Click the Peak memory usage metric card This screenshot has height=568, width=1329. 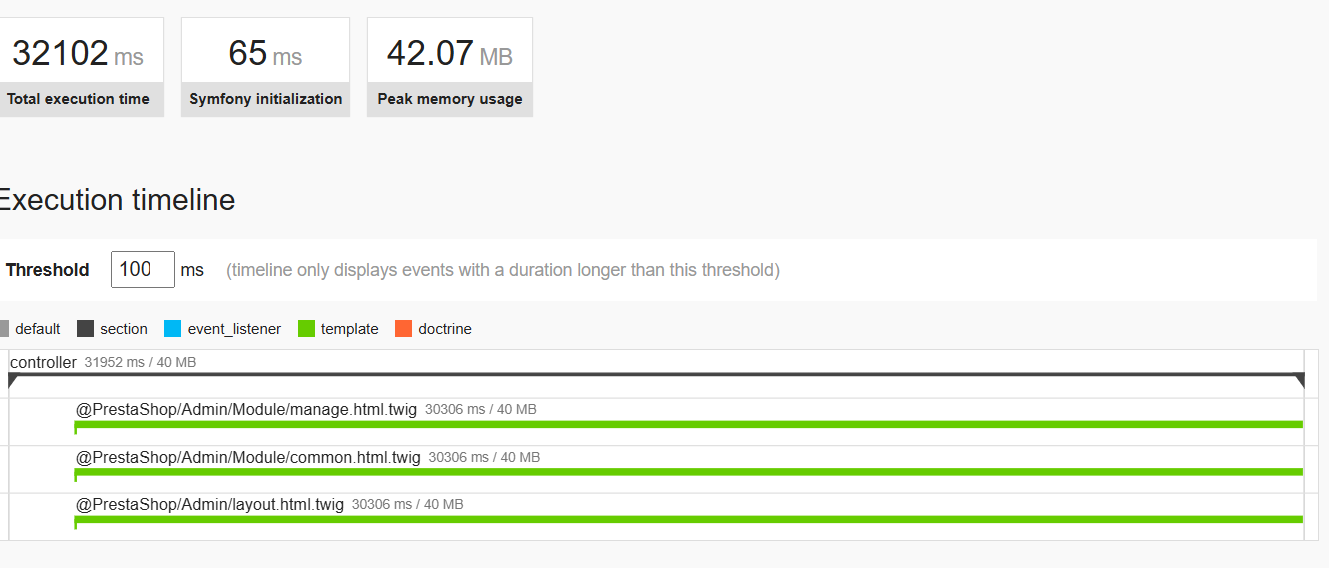[450, 66]
